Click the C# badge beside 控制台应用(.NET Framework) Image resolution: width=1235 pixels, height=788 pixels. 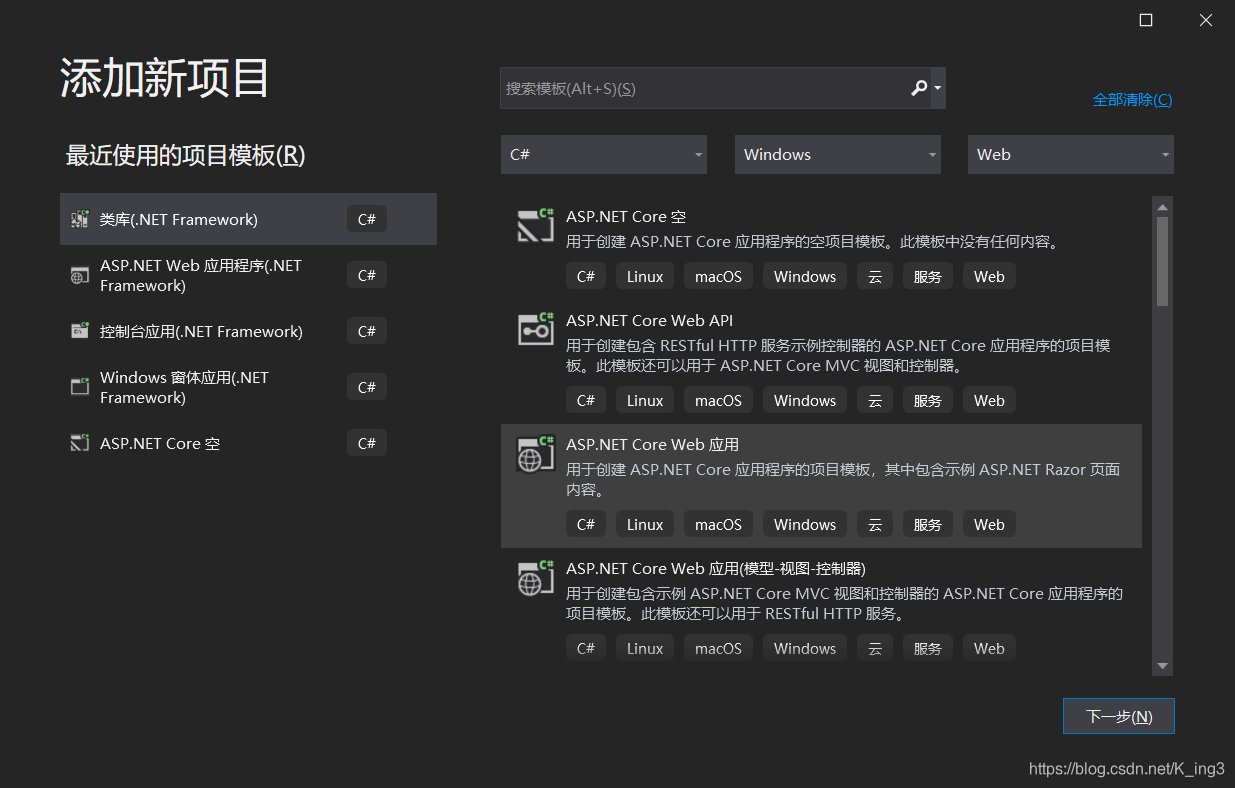tap(367, 331)
